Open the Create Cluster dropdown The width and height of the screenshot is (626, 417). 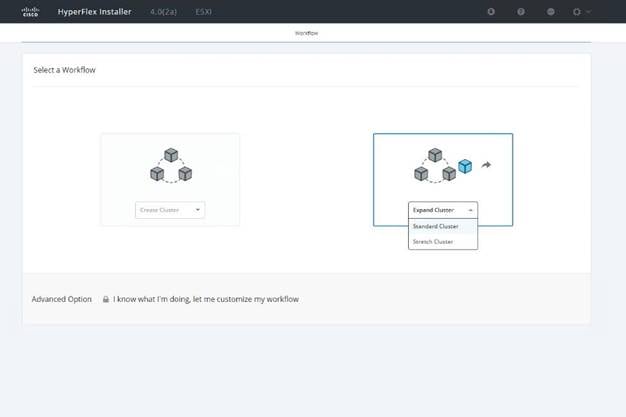click(170, 210)
